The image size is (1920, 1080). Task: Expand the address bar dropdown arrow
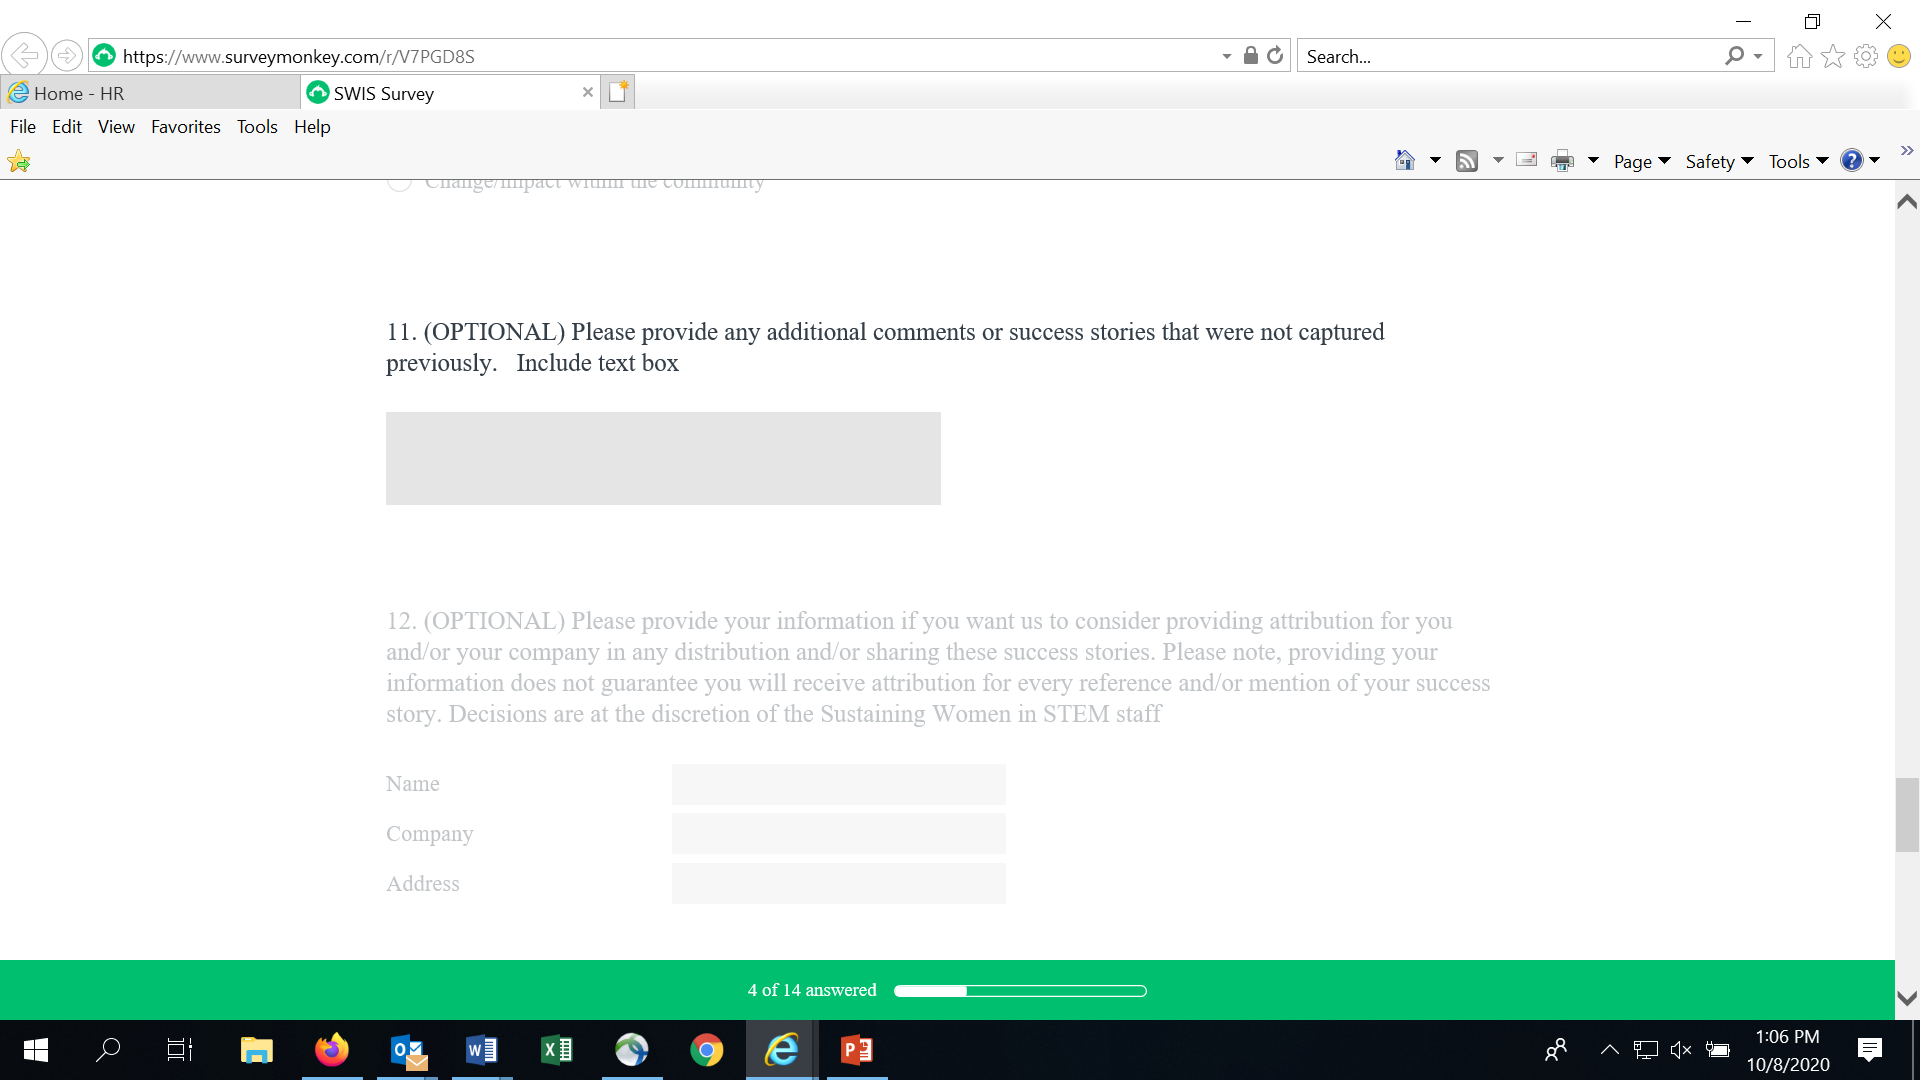(x=1226, y=56)
